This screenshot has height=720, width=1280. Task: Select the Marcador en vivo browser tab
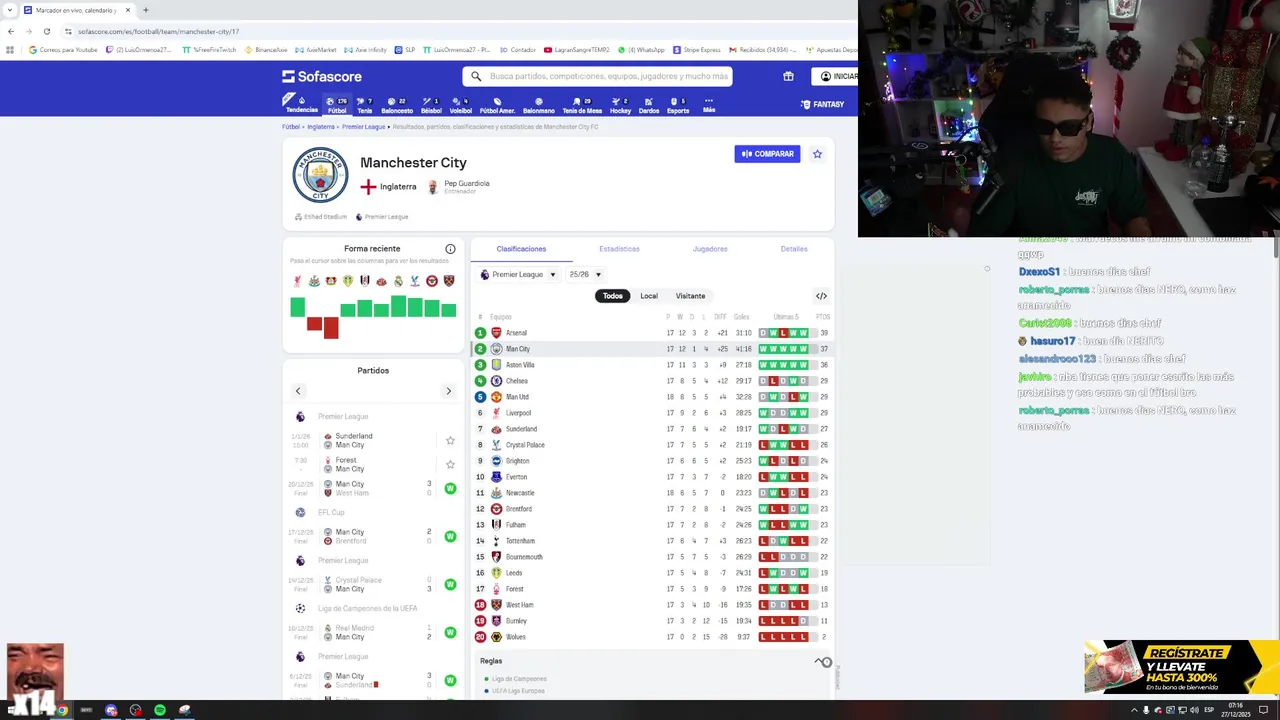pos(77,10)
